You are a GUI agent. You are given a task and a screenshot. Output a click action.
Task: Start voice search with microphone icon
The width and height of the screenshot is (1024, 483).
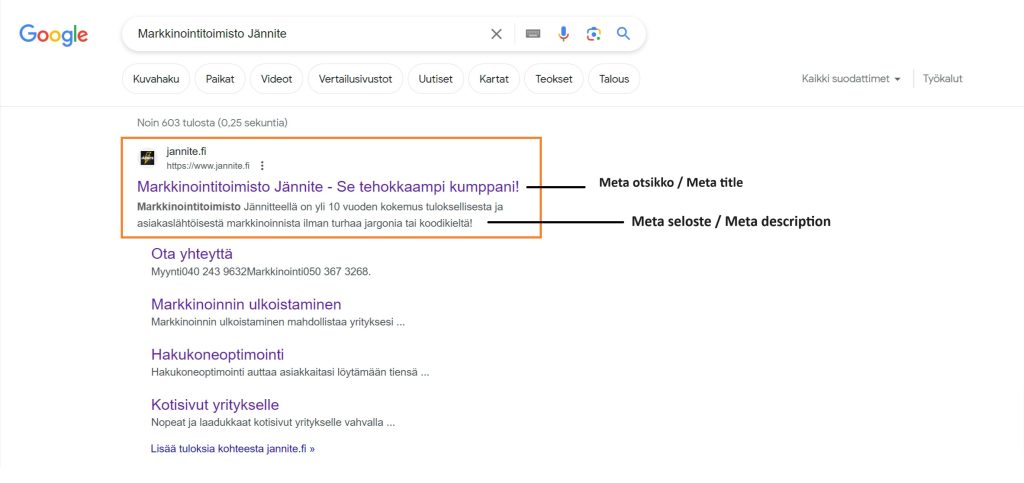pyautogui.click(x=564, y=34)
